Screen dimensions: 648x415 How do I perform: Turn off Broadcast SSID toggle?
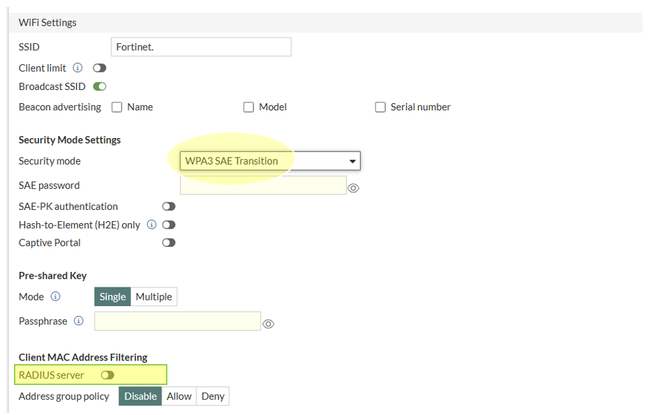click(99, 87)
